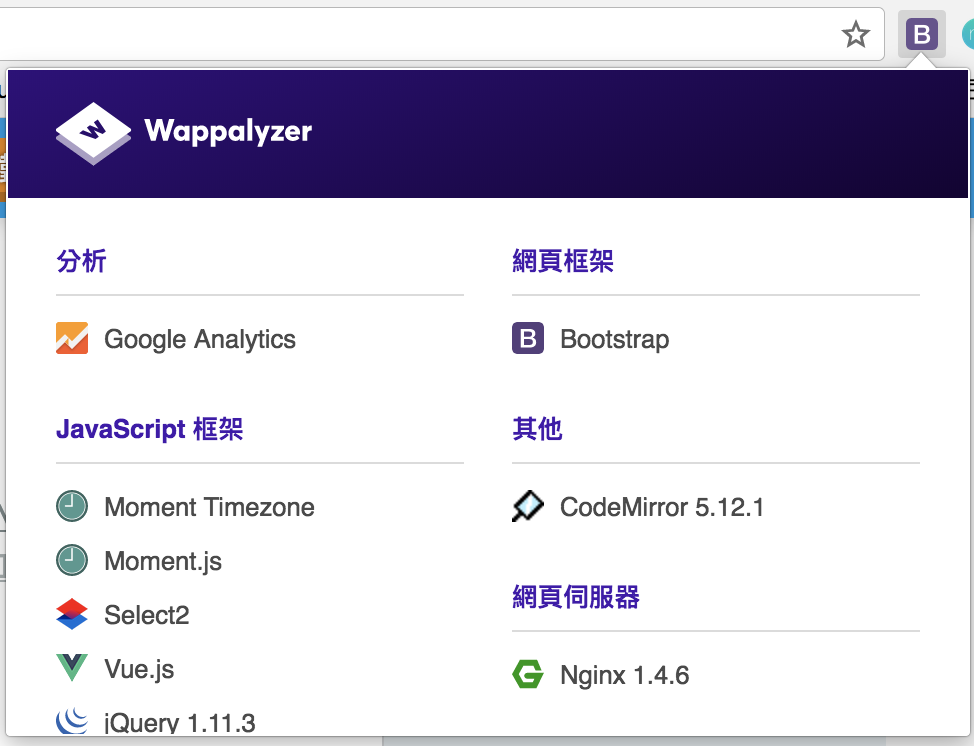Click the CodeMirror magnifier icon
The height and width of the screenshot is (746, 974).
528,506
